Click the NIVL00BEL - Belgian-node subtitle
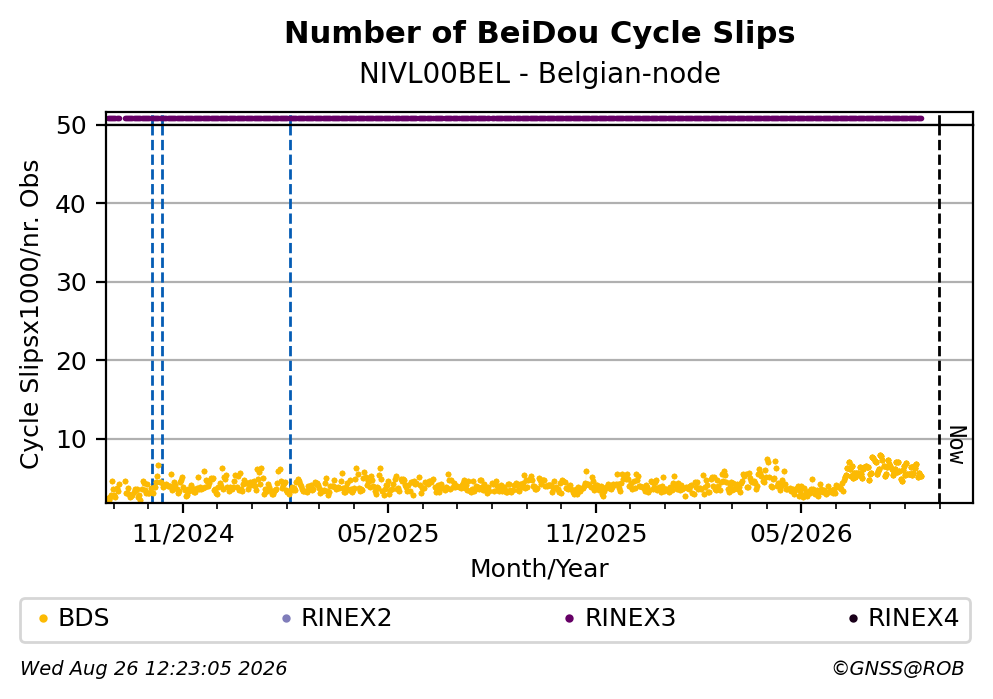Viewport: 993px width, 699px height. pyautogui.click(x=540, y=74)
